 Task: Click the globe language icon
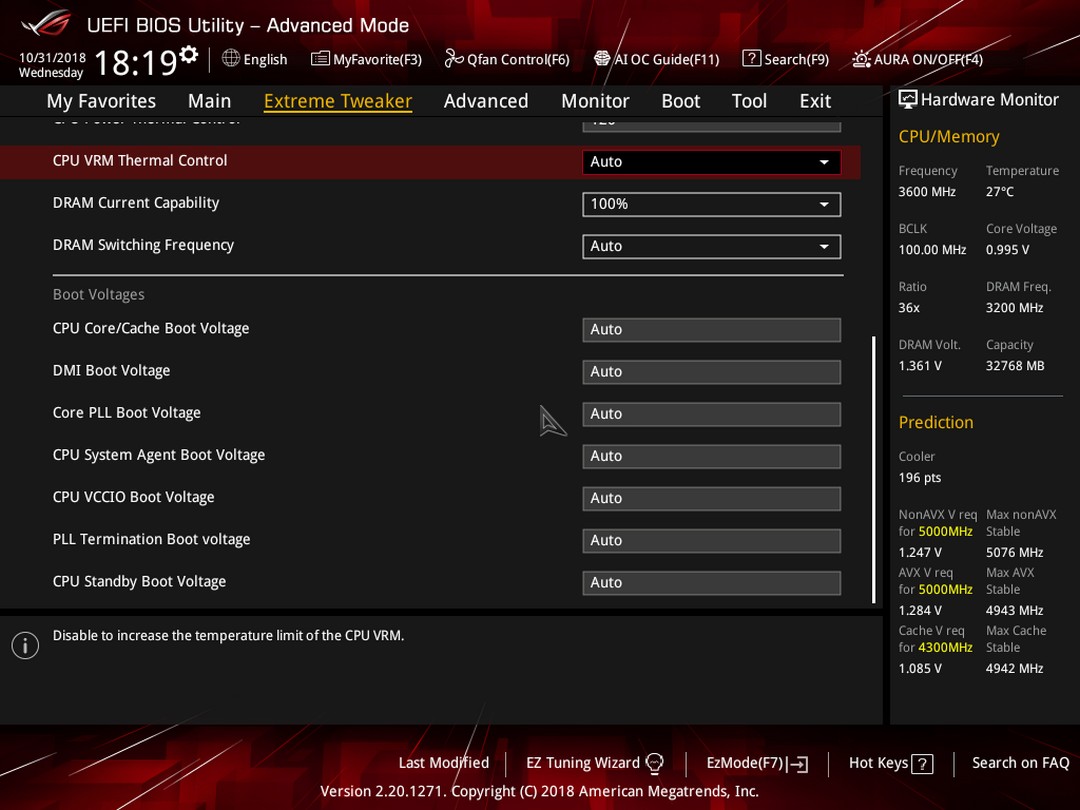(x=231, y=59)
